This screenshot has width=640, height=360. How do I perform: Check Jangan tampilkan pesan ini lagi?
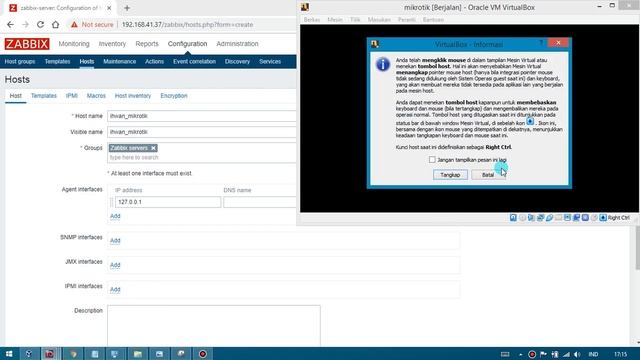click(x=432, y=160)
